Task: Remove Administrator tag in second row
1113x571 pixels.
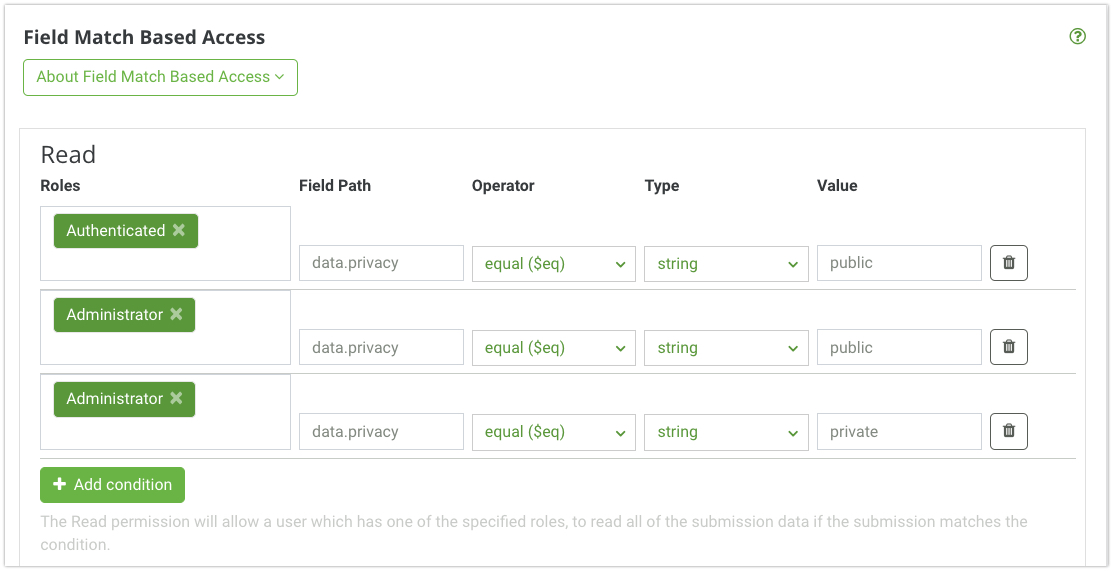Action: point(176,314)
